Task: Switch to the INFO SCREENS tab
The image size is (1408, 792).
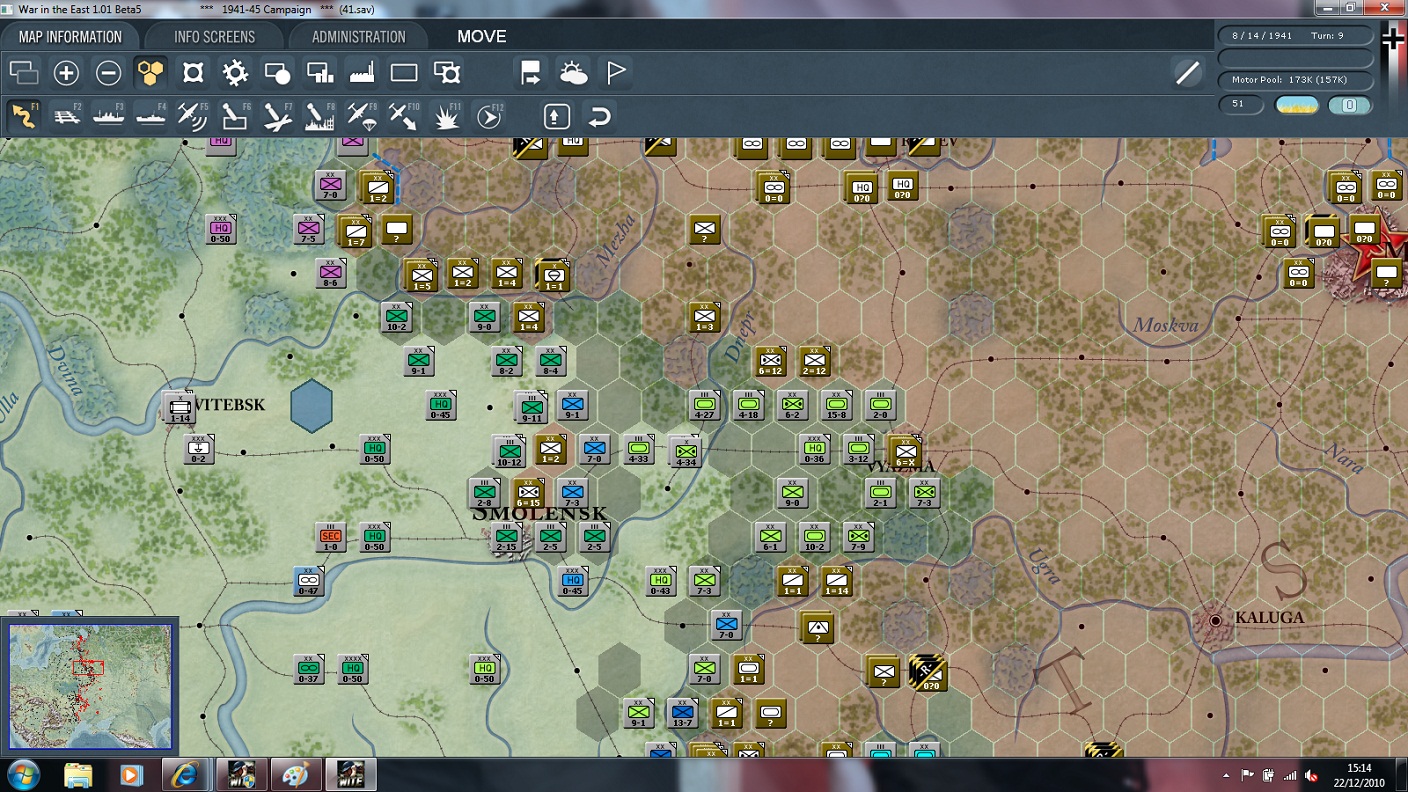Action: pos(214,37)
